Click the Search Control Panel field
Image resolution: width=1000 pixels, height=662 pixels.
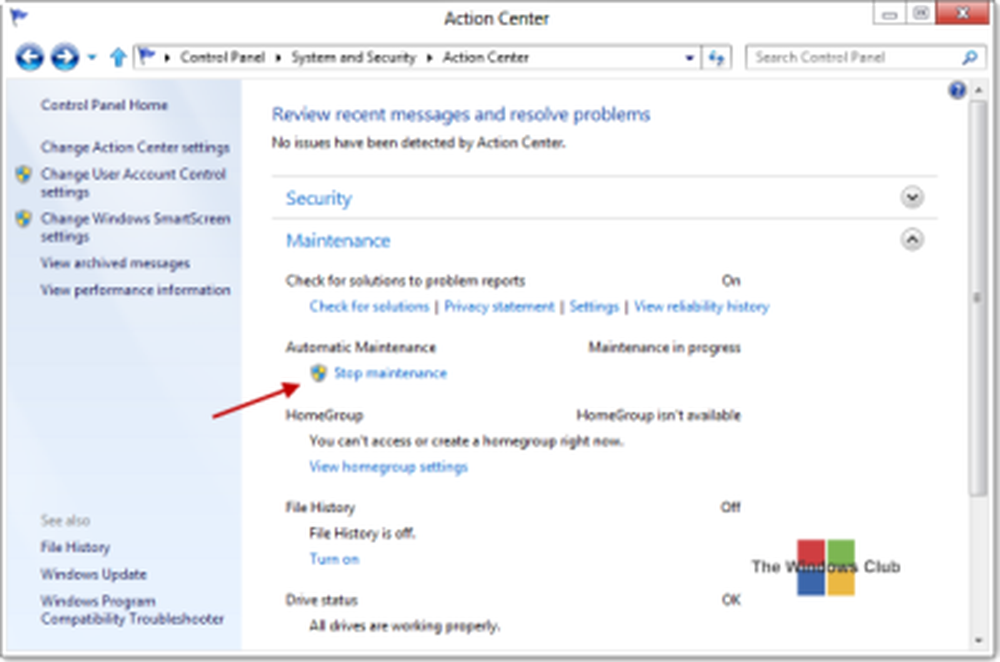pyautogui.click(x=850, y=58)
